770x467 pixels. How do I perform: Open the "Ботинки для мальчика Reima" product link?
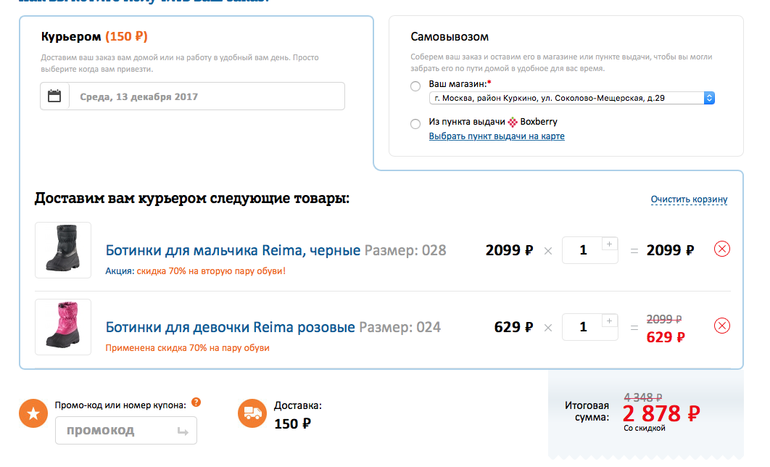(232, 250)
